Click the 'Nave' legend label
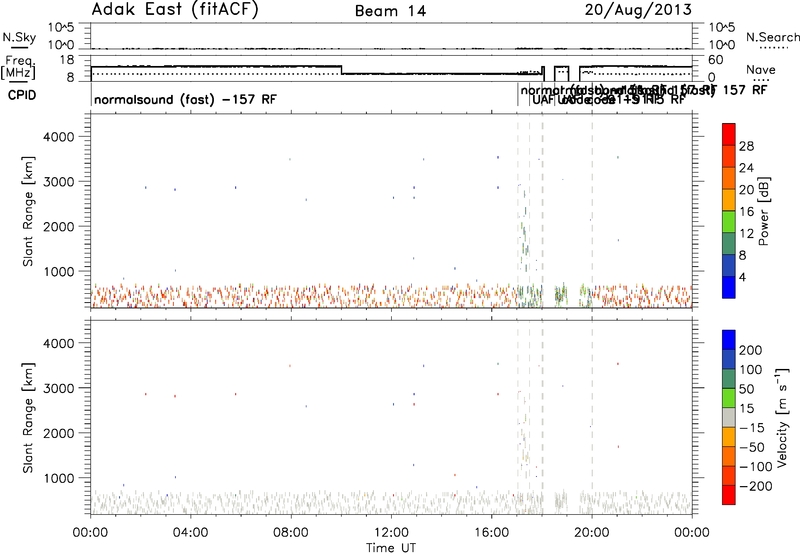Screen dimensions: 800x554 pos(761,70)
